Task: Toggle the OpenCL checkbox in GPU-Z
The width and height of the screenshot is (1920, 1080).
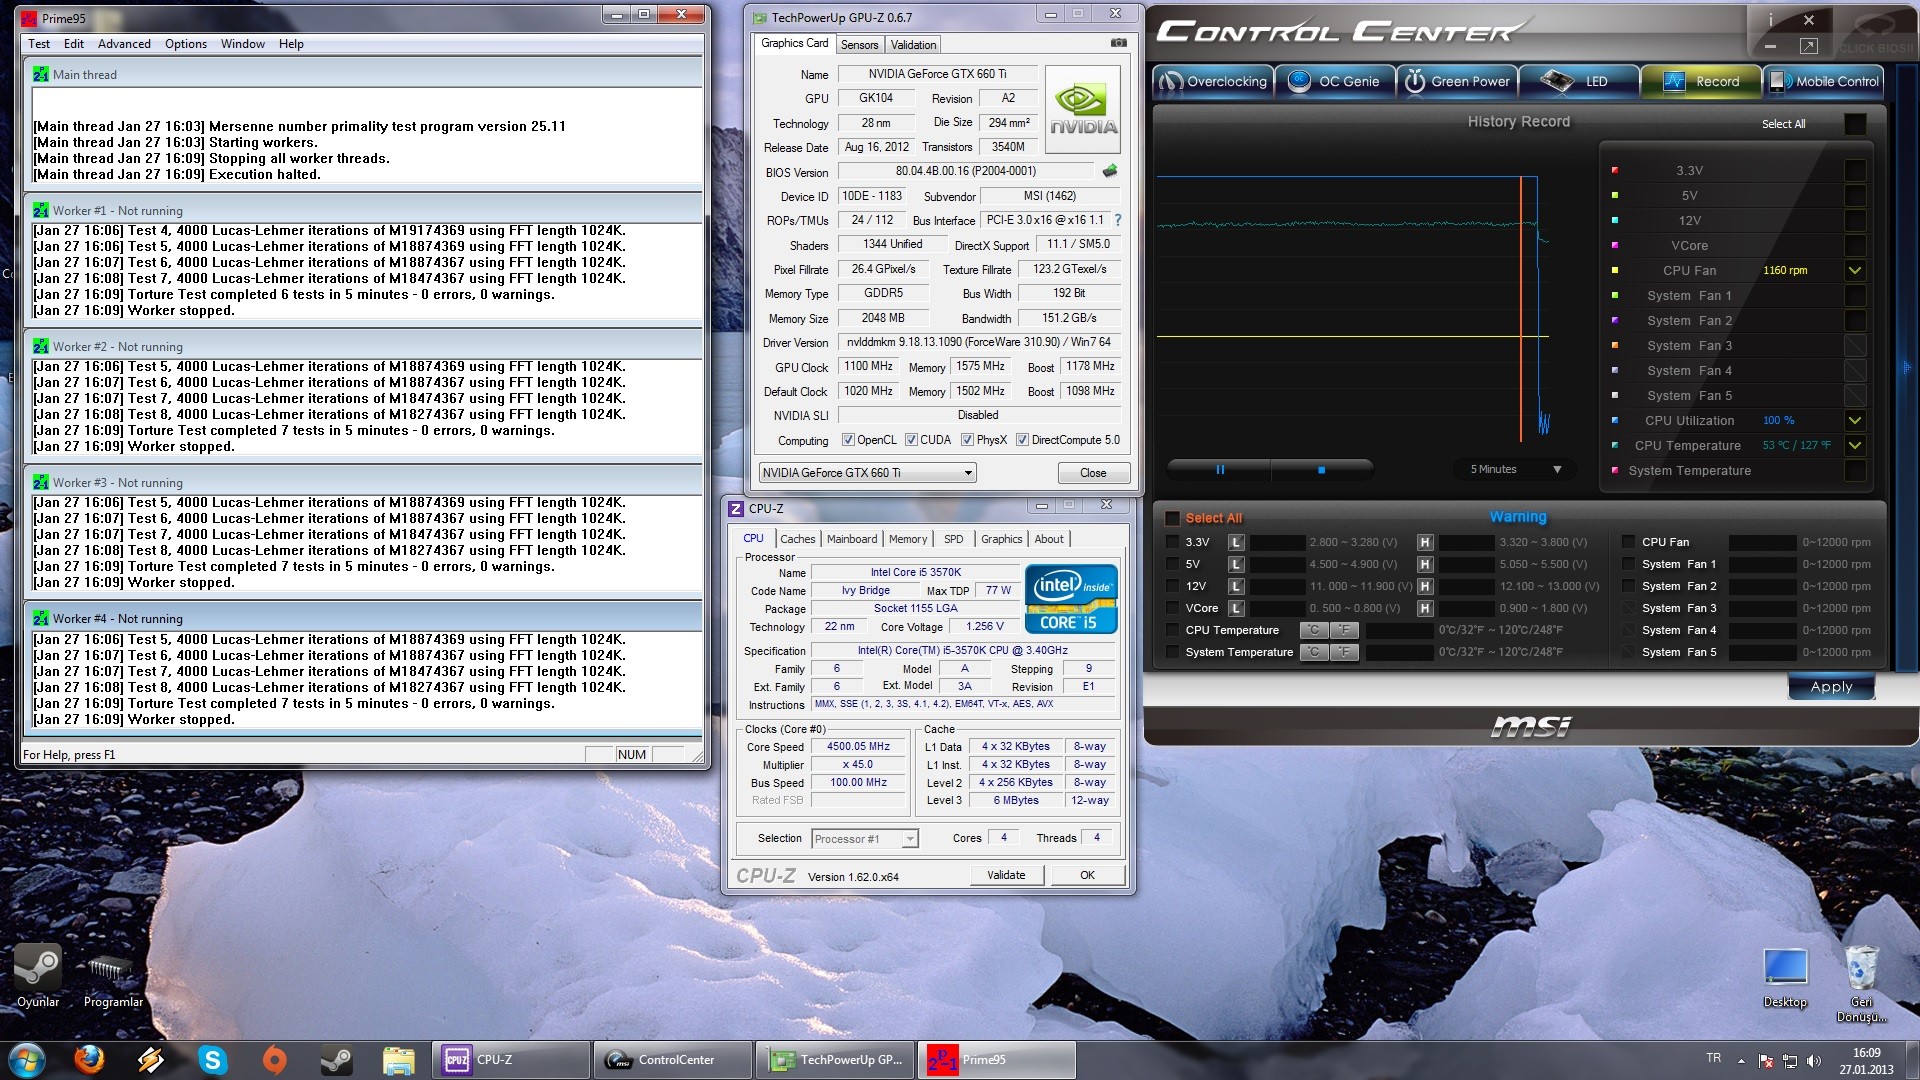Action: pyautogui.click(x=848, y=440)
